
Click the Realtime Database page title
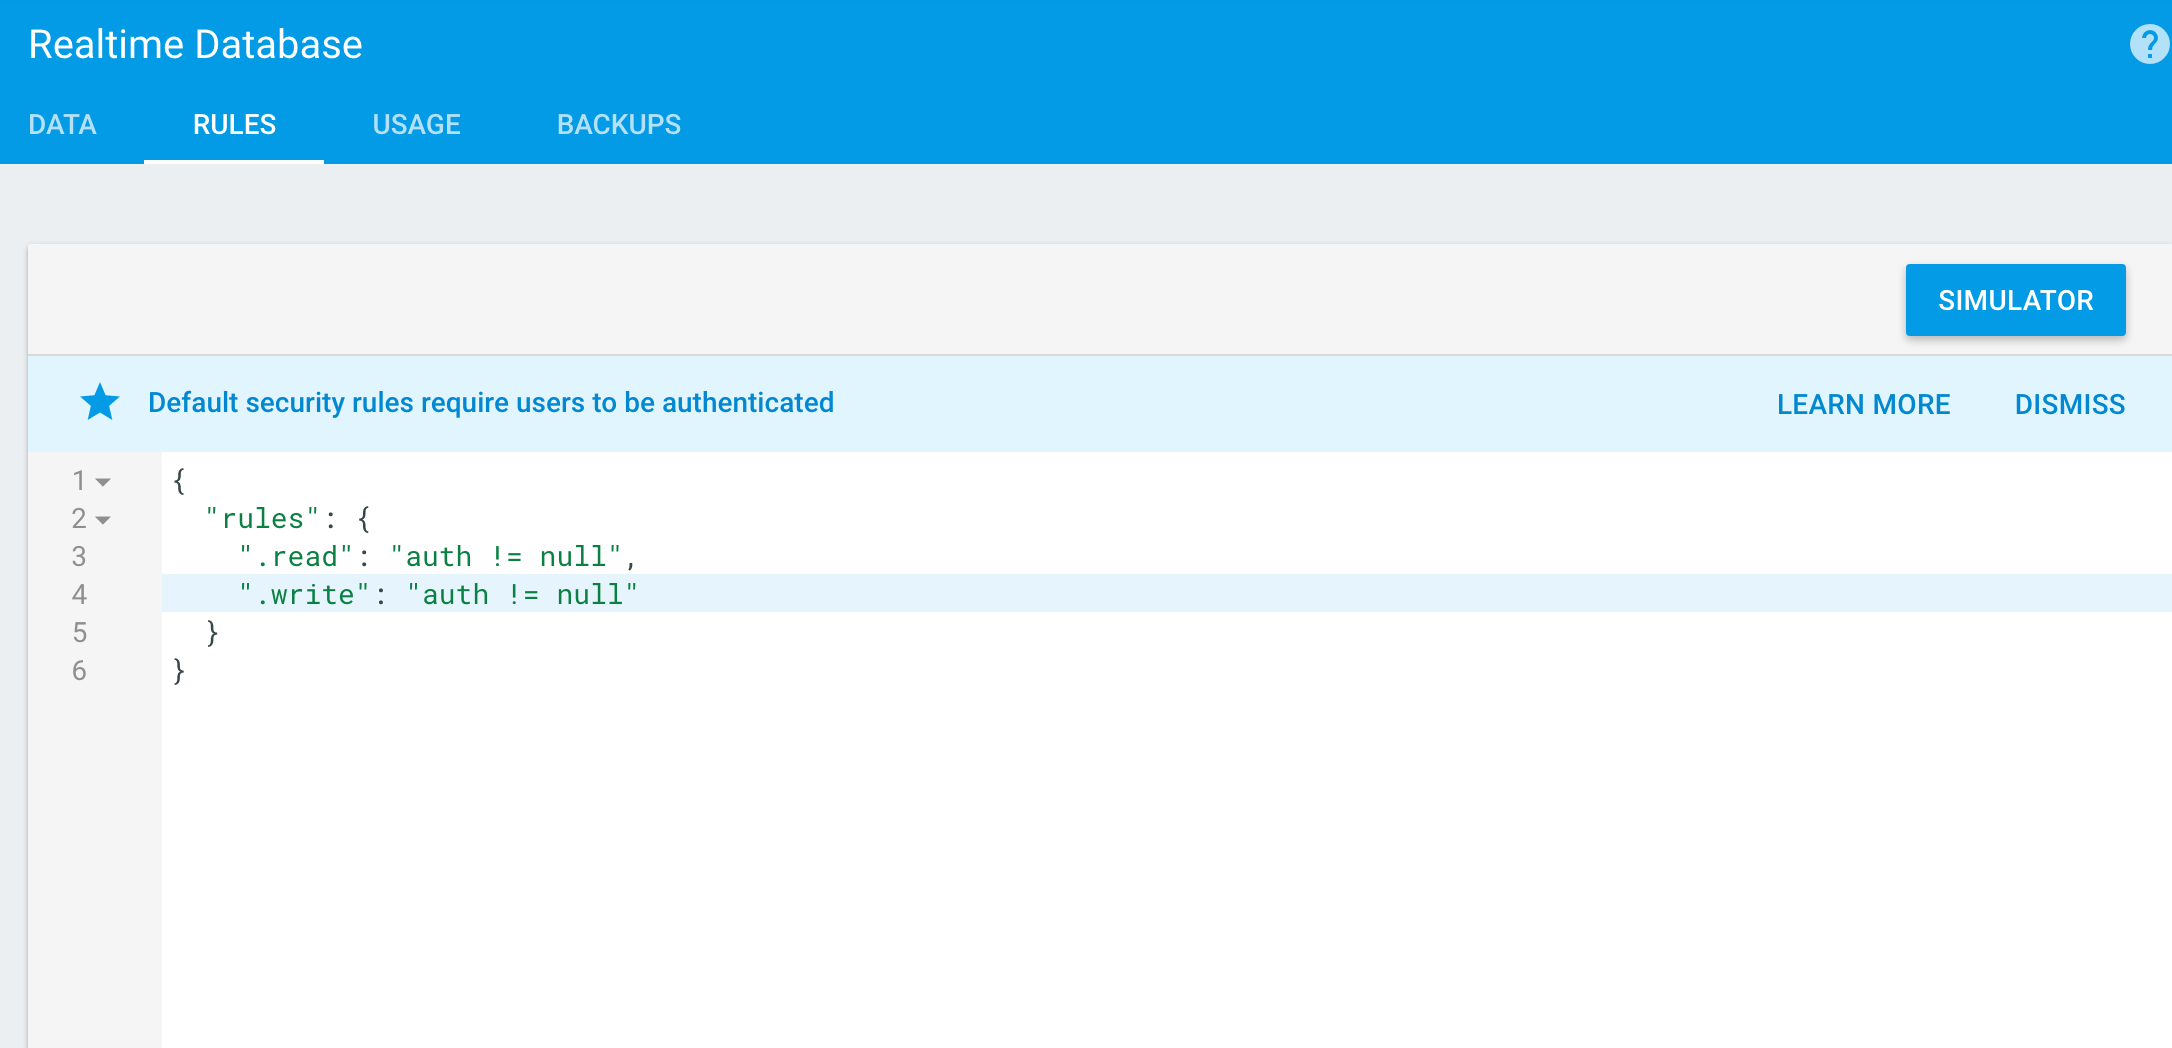195,45
